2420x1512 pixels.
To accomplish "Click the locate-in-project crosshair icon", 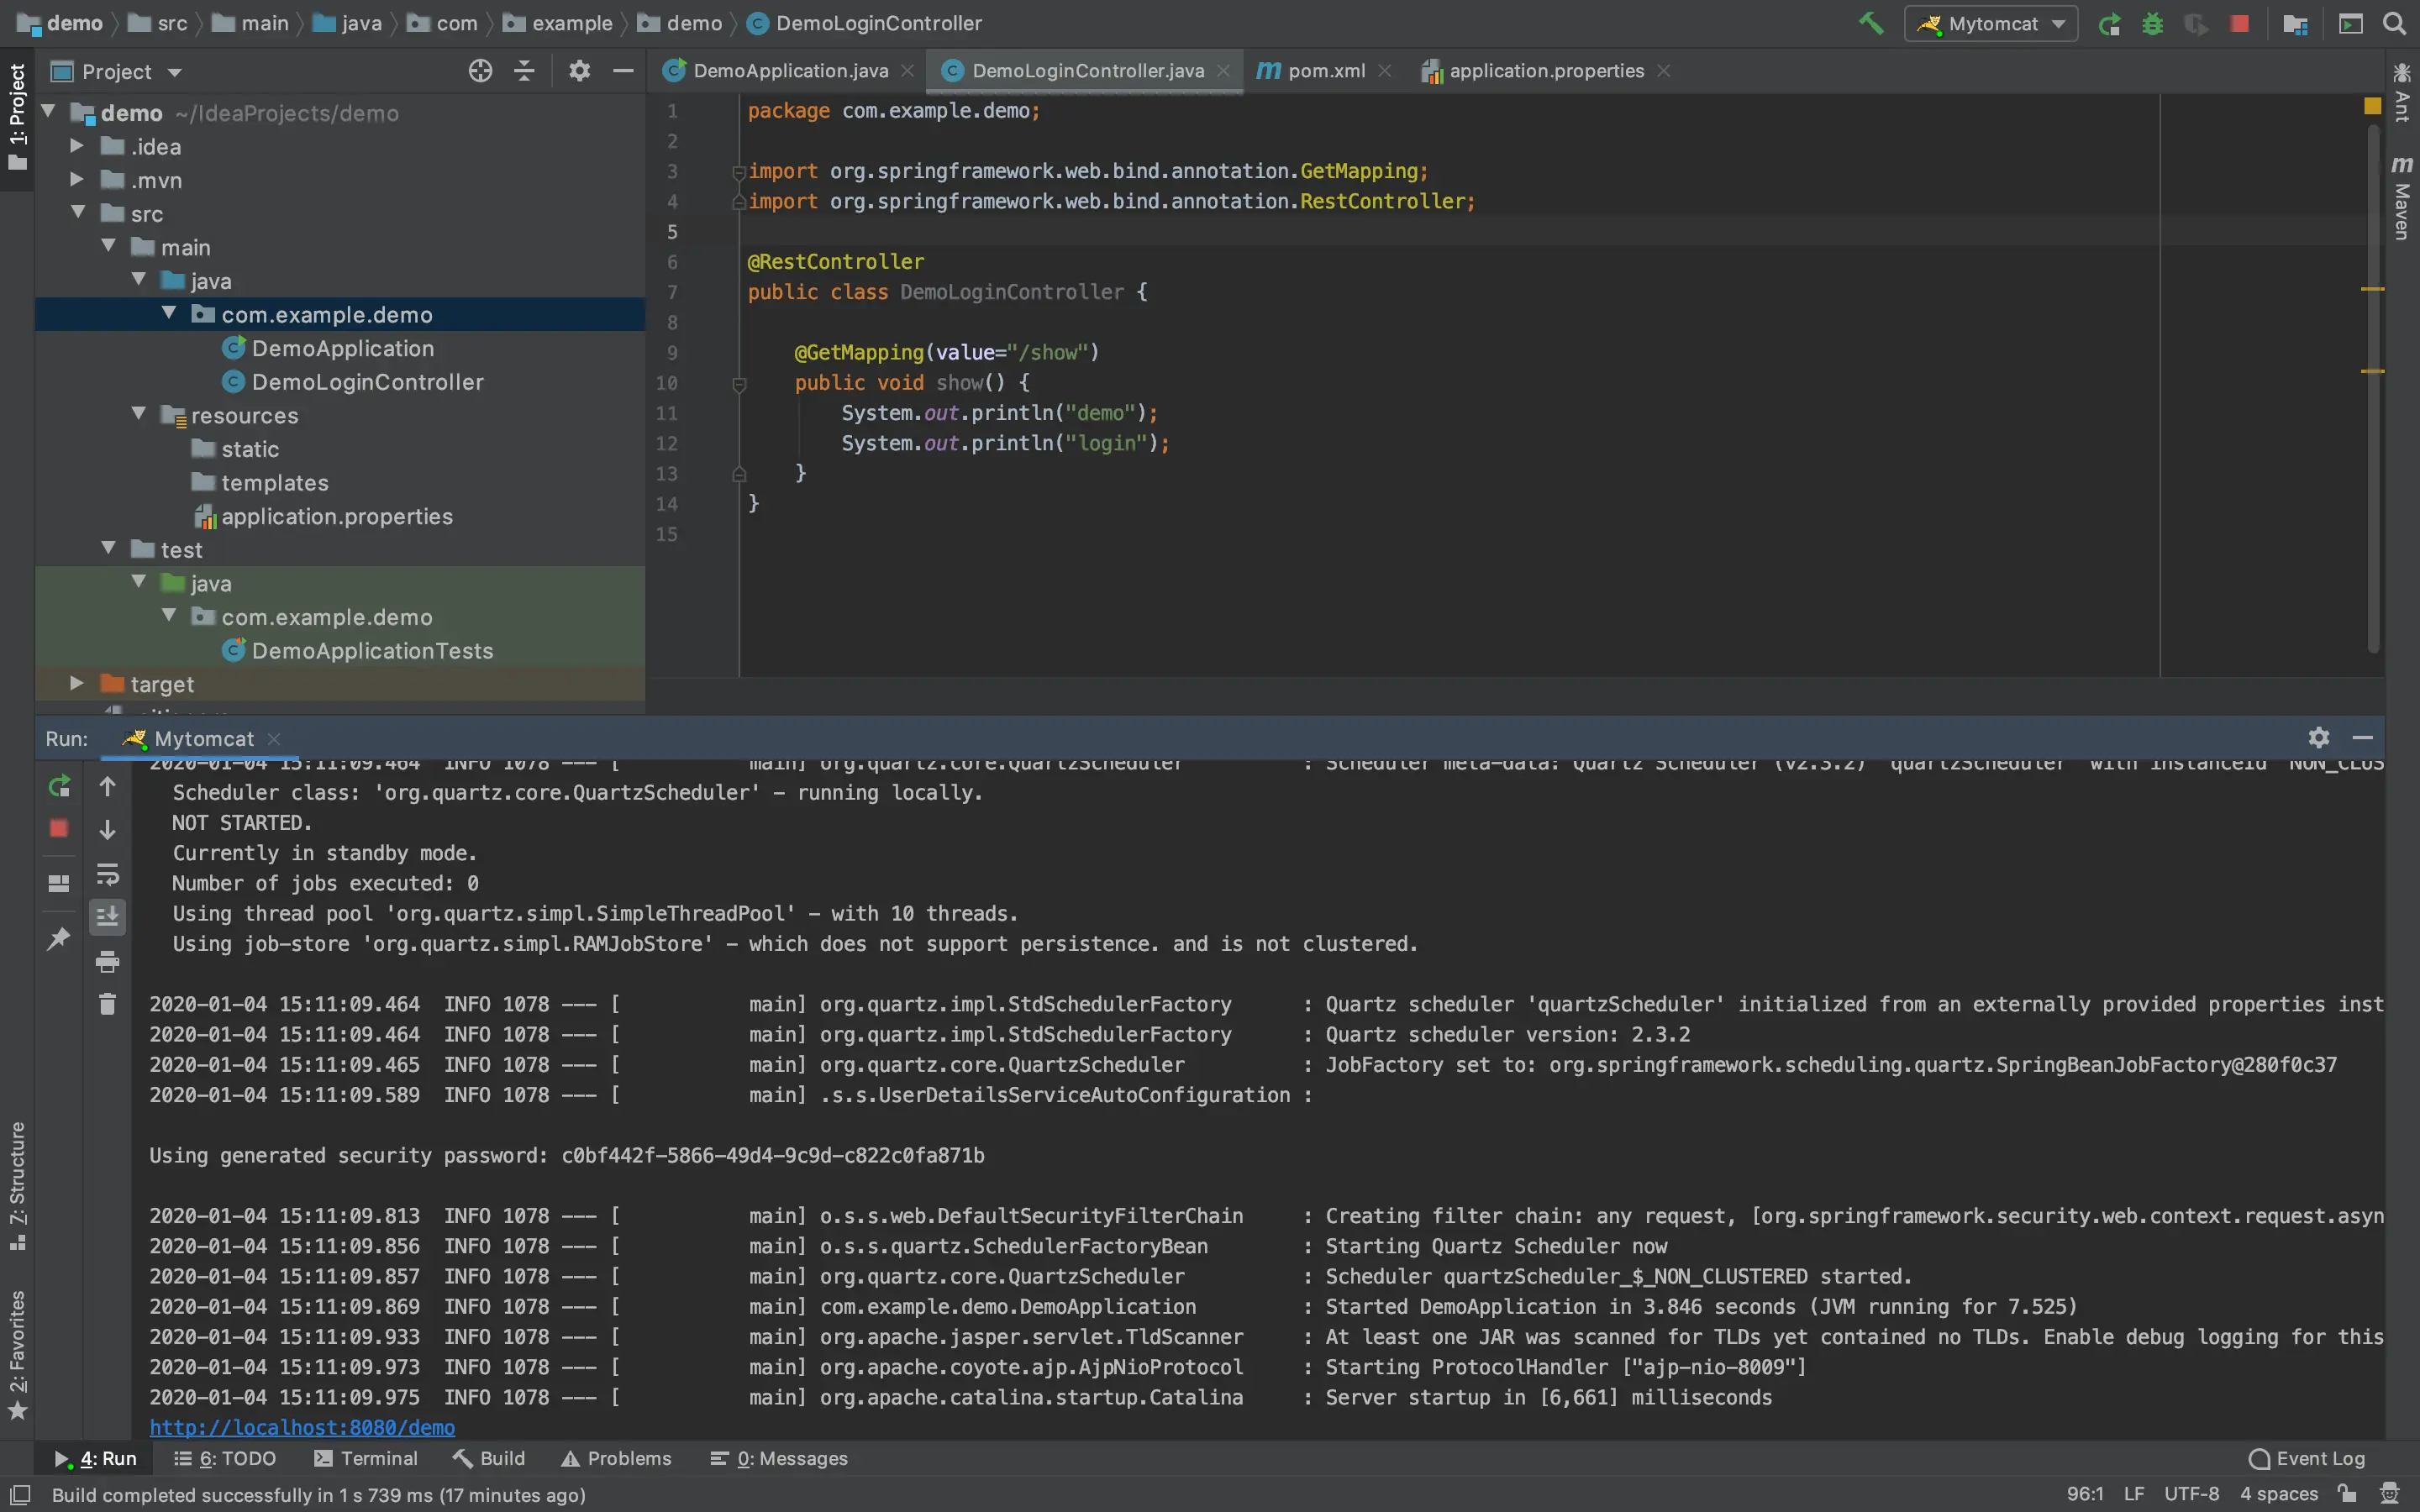I will click(x=480, y=71).
